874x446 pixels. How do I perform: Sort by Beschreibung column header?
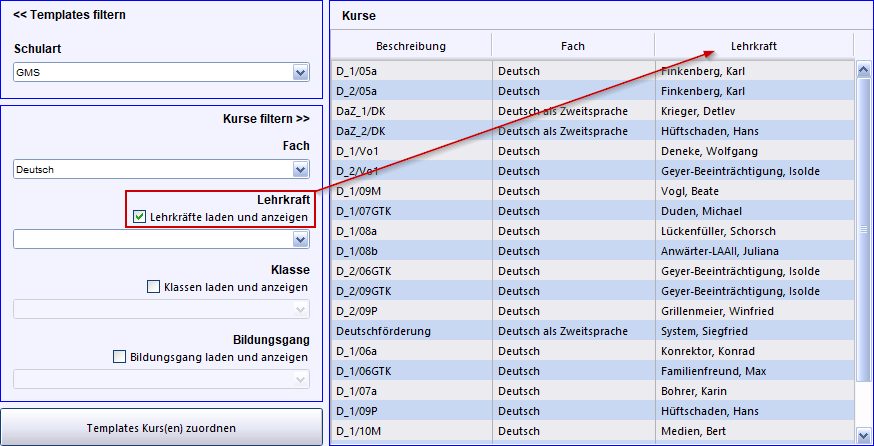[x=411, y=46]
